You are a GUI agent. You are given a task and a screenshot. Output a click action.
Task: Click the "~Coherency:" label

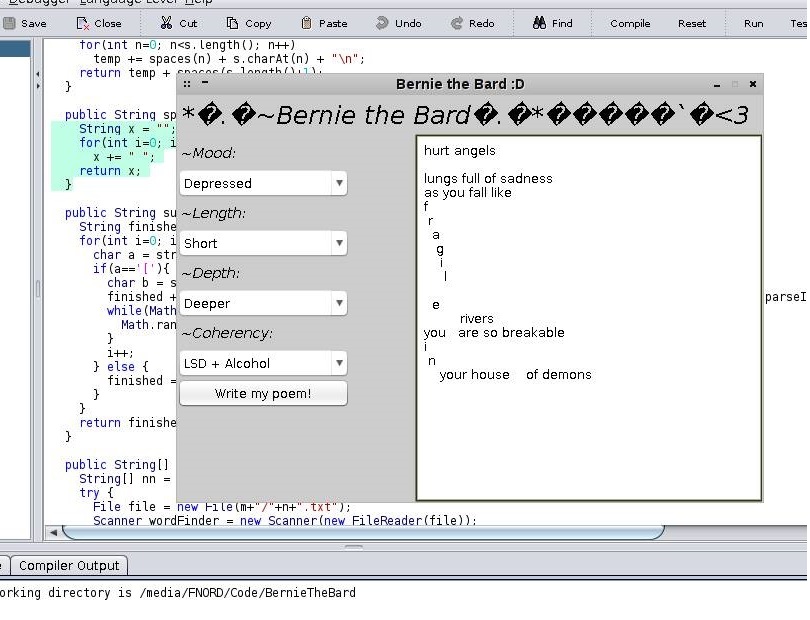[227, 333]
